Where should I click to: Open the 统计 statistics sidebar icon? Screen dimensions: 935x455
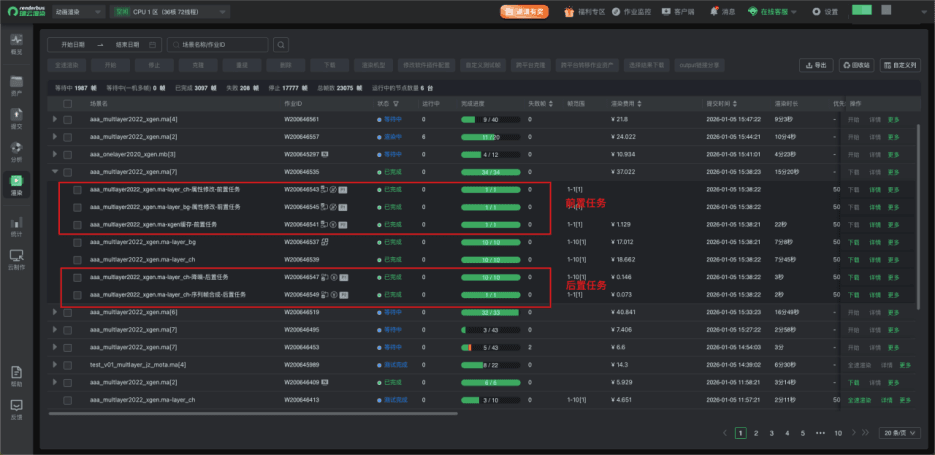click(x=16, y=225)
